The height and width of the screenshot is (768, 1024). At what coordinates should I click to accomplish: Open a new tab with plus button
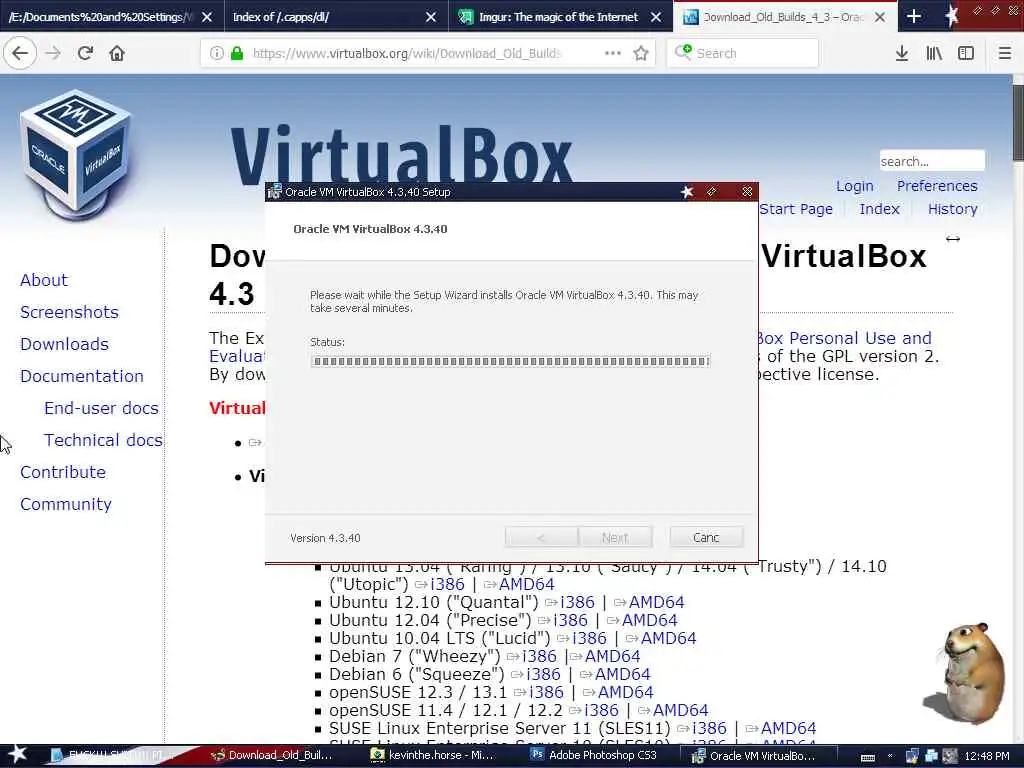pos(914,16)
